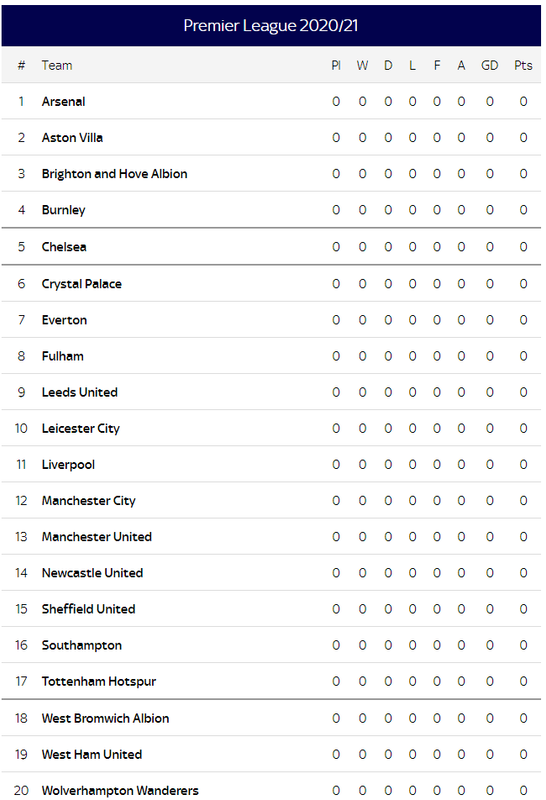
Task: Open the Manchester United team link
Action: tap(96, 537)
